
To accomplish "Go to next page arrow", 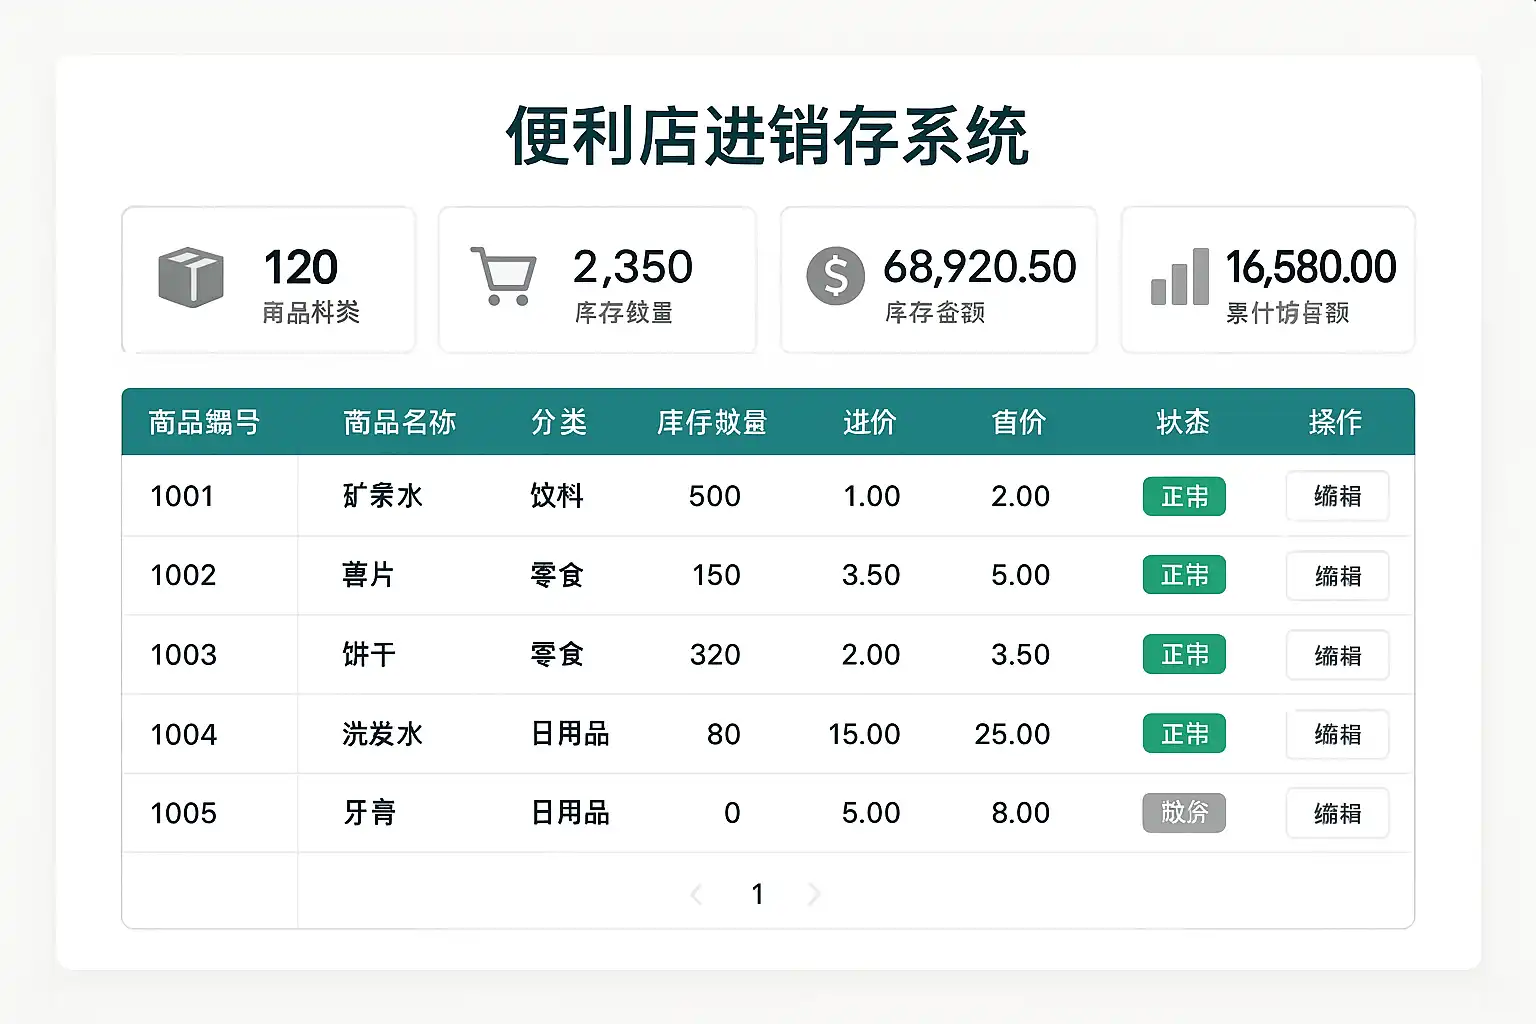I will [x=814, y=894].
